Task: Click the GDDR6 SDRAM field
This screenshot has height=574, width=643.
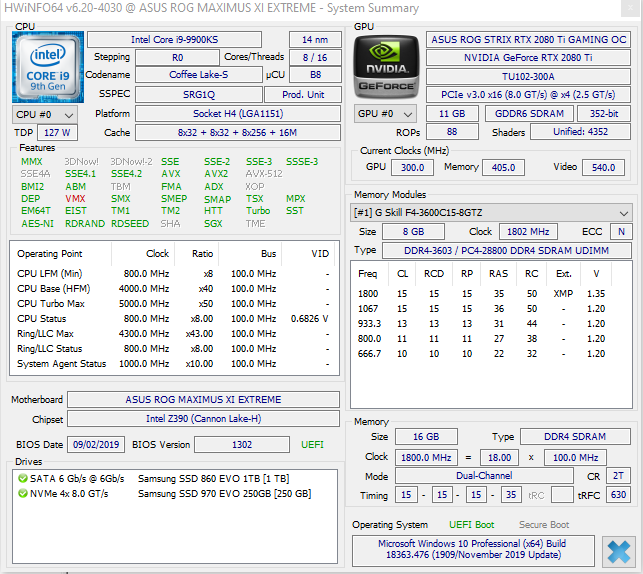Action: [529, 114]
